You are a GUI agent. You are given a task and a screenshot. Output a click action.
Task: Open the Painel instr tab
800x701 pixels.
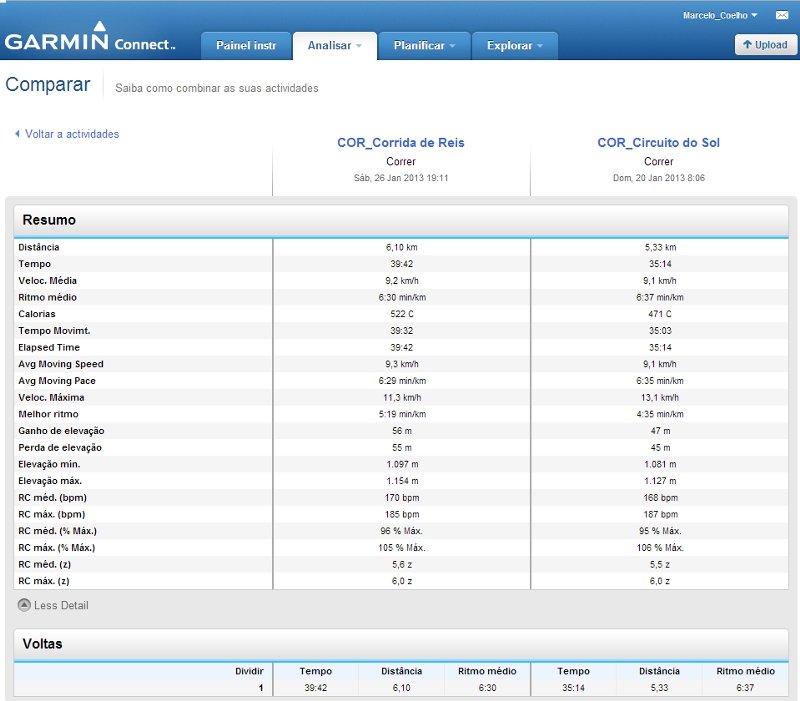[246, 46]
